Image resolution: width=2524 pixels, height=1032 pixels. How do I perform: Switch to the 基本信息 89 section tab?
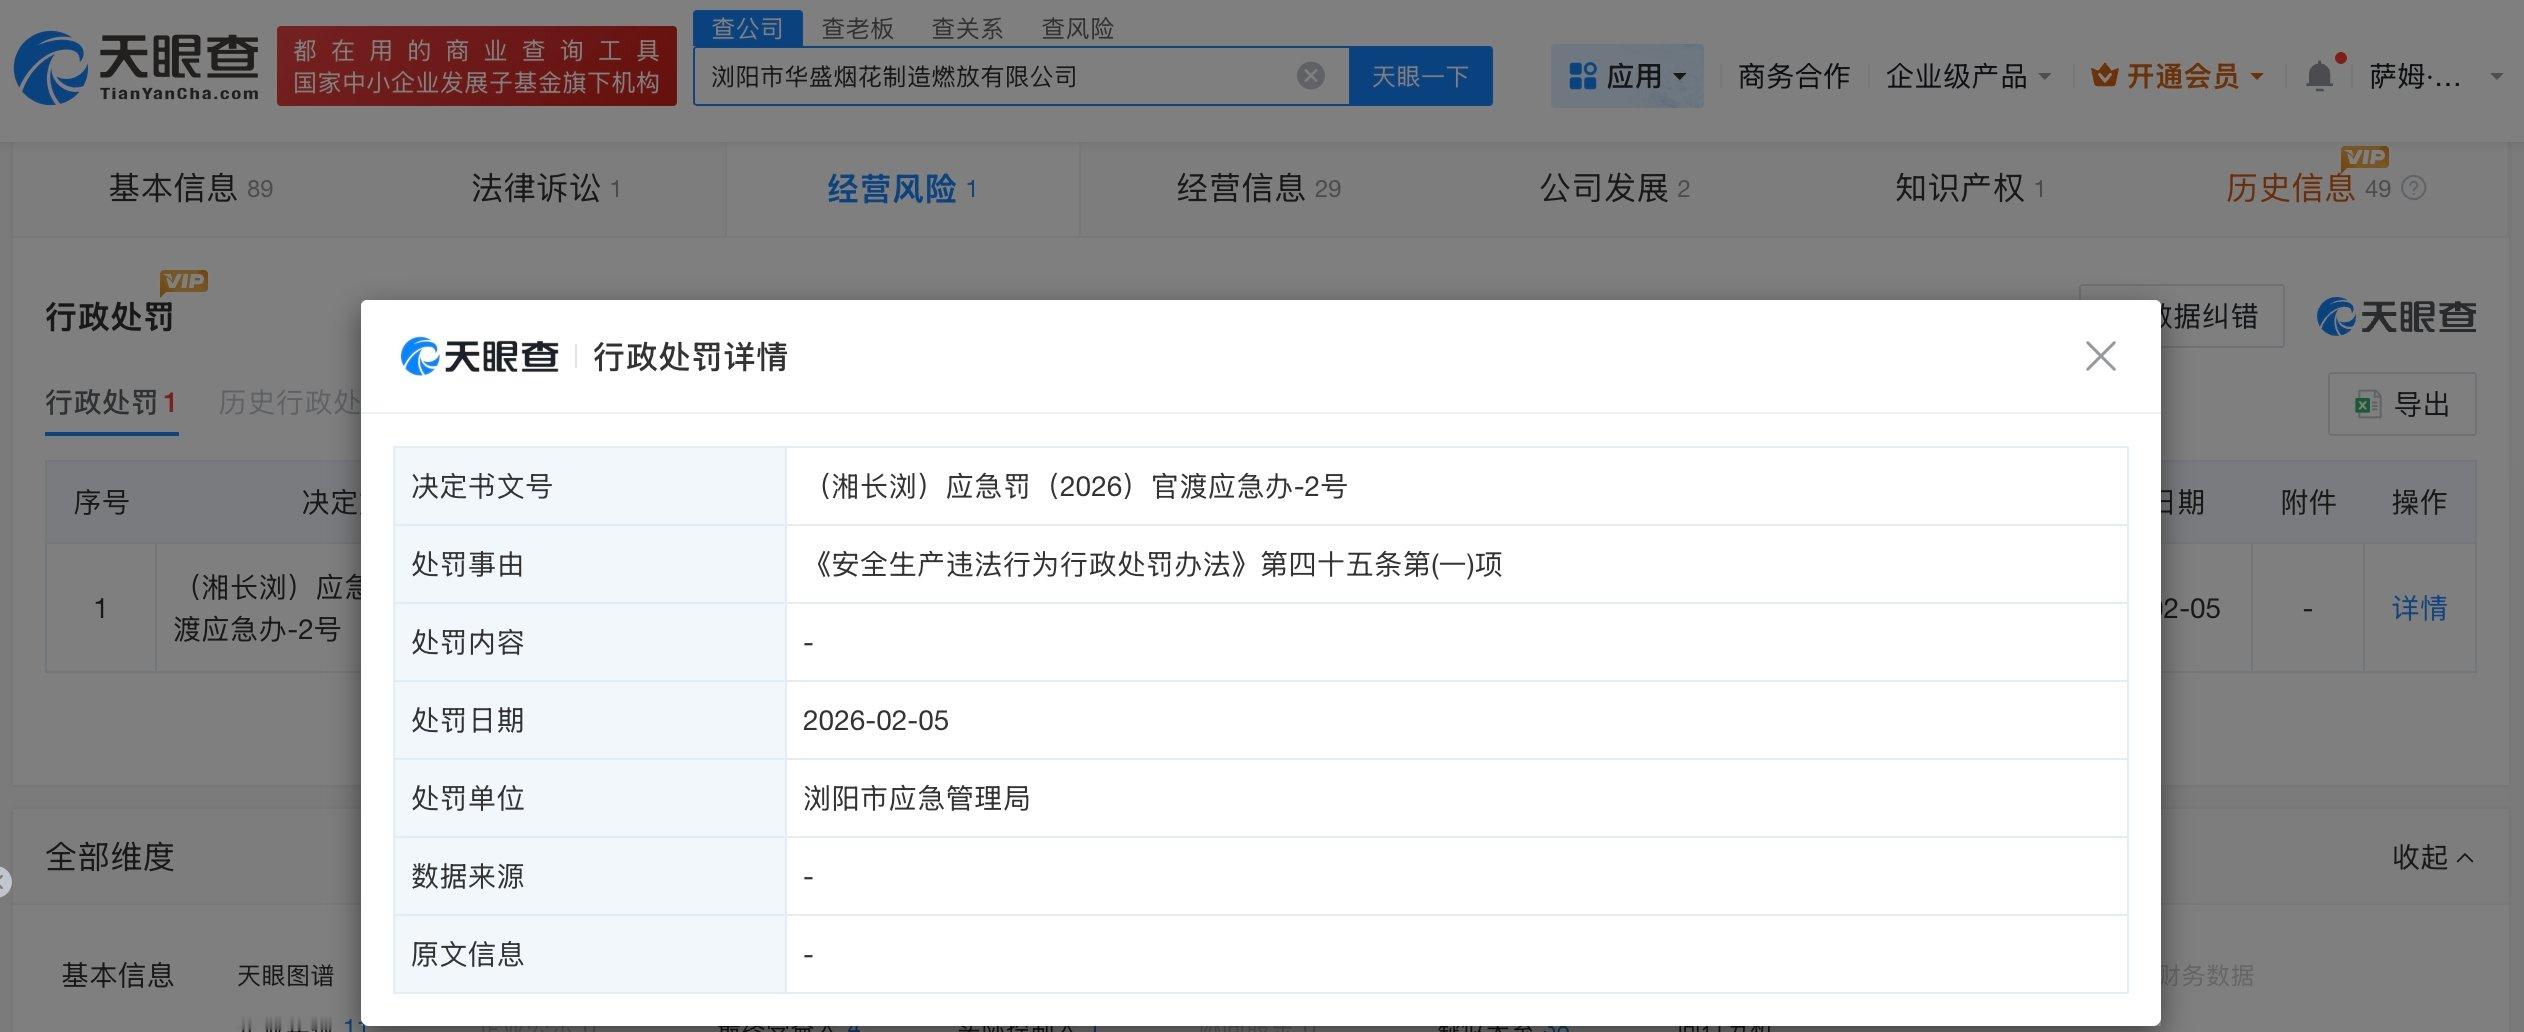tap(191, 188)
